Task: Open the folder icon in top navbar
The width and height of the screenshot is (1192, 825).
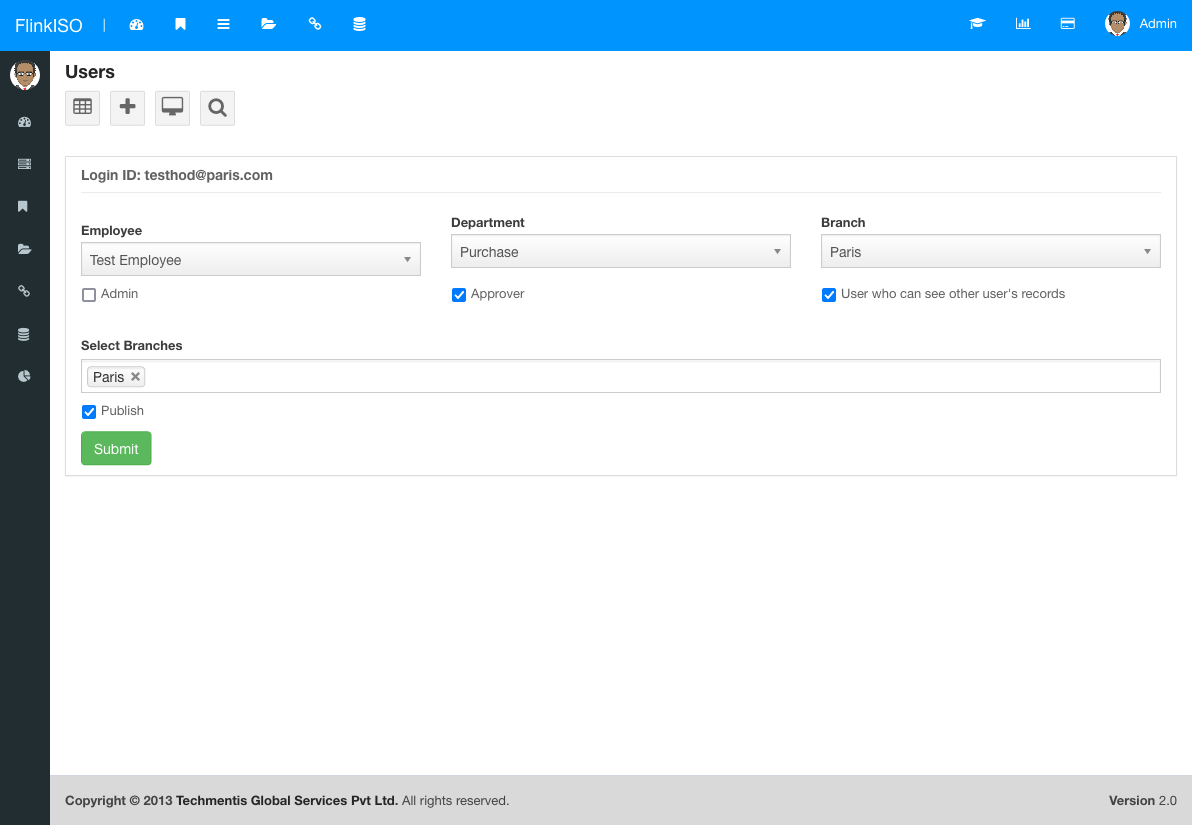Action: (x=268, y=24)
